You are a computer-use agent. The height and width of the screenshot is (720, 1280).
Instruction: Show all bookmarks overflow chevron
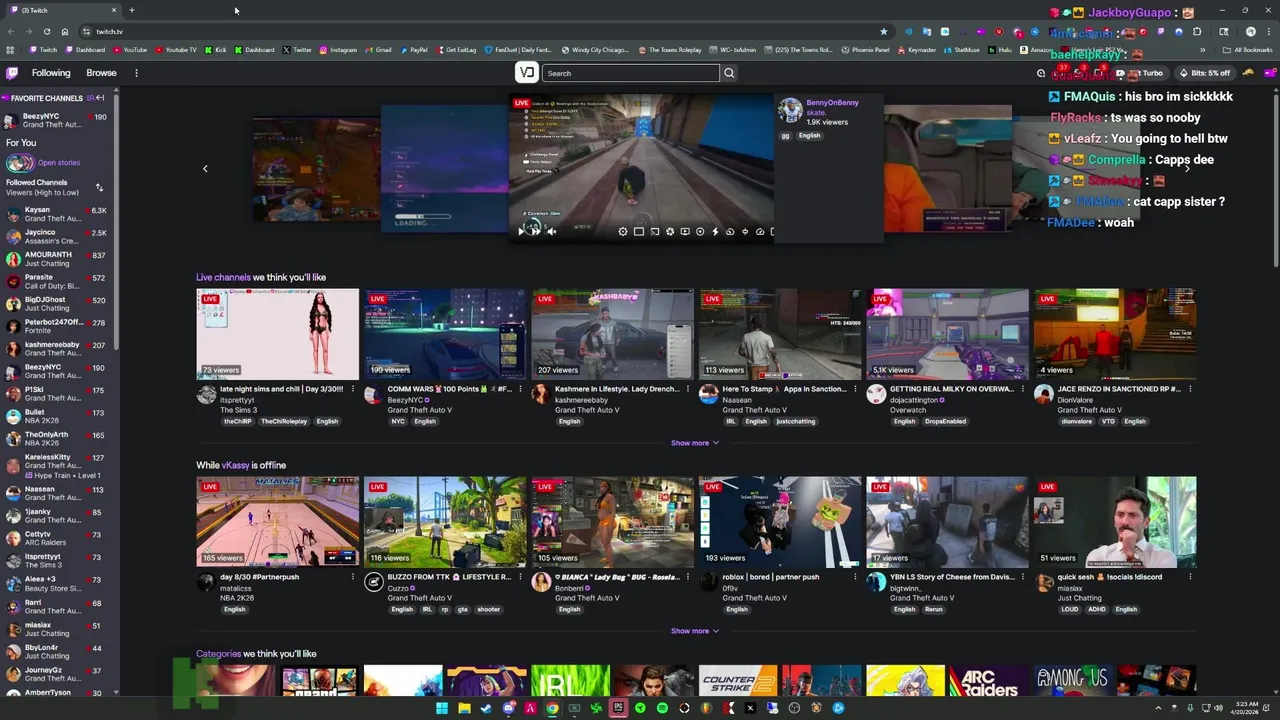point(1203,50)
